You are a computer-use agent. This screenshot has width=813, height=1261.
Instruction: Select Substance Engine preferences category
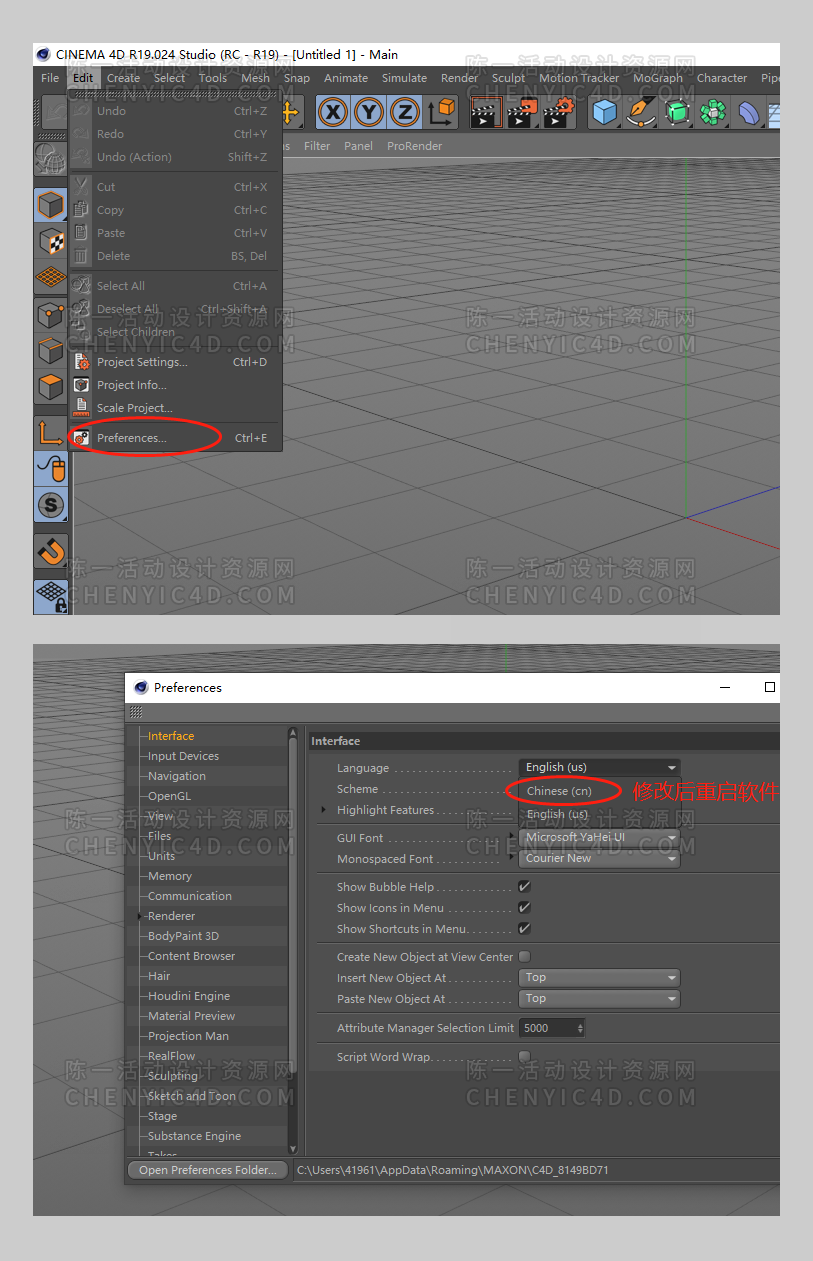[x=194, y=1136]
